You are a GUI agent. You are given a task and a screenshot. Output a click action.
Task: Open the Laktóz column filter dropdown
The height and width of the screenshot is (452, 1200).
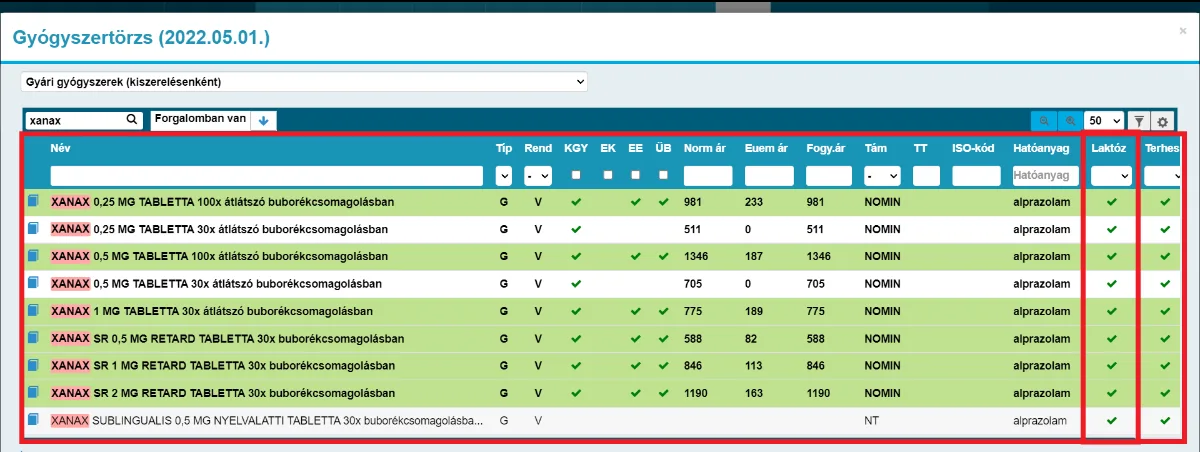point(1111,176)
